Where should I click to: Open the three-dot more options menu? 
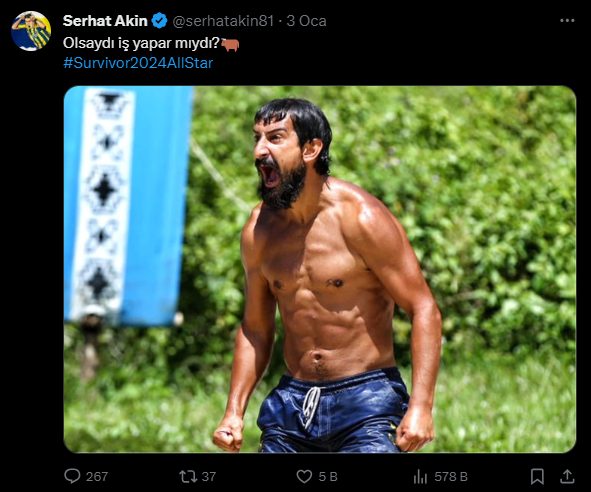[x=567, y=20]
